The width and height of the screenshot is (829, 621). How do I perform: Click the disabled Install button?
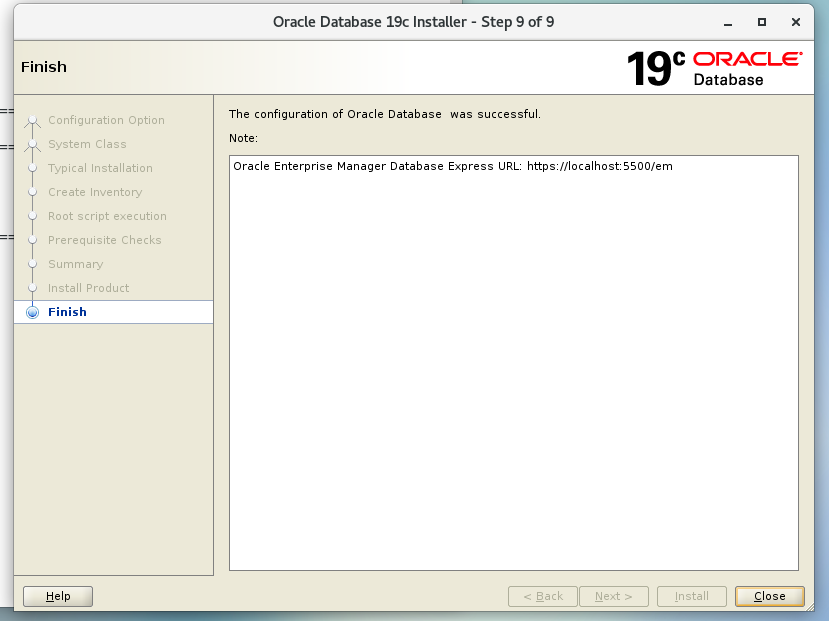click(691, 596)
